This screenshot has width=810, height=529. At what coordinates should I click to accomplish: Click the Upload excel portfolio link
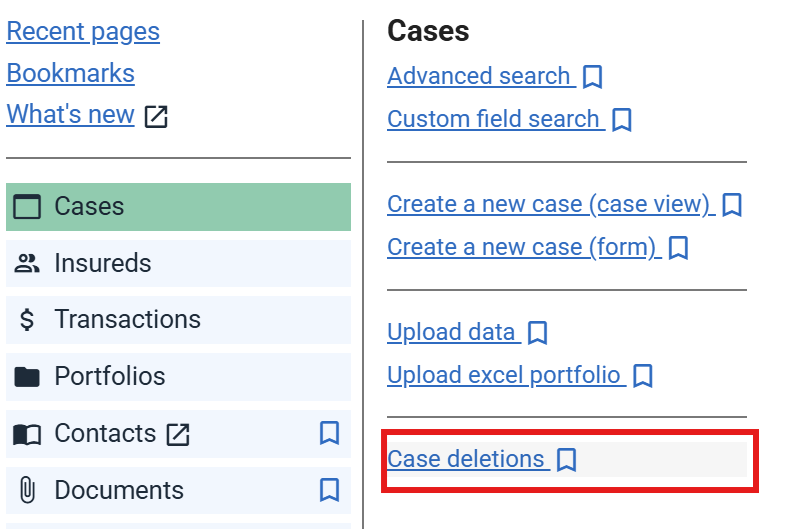(505, 375)
